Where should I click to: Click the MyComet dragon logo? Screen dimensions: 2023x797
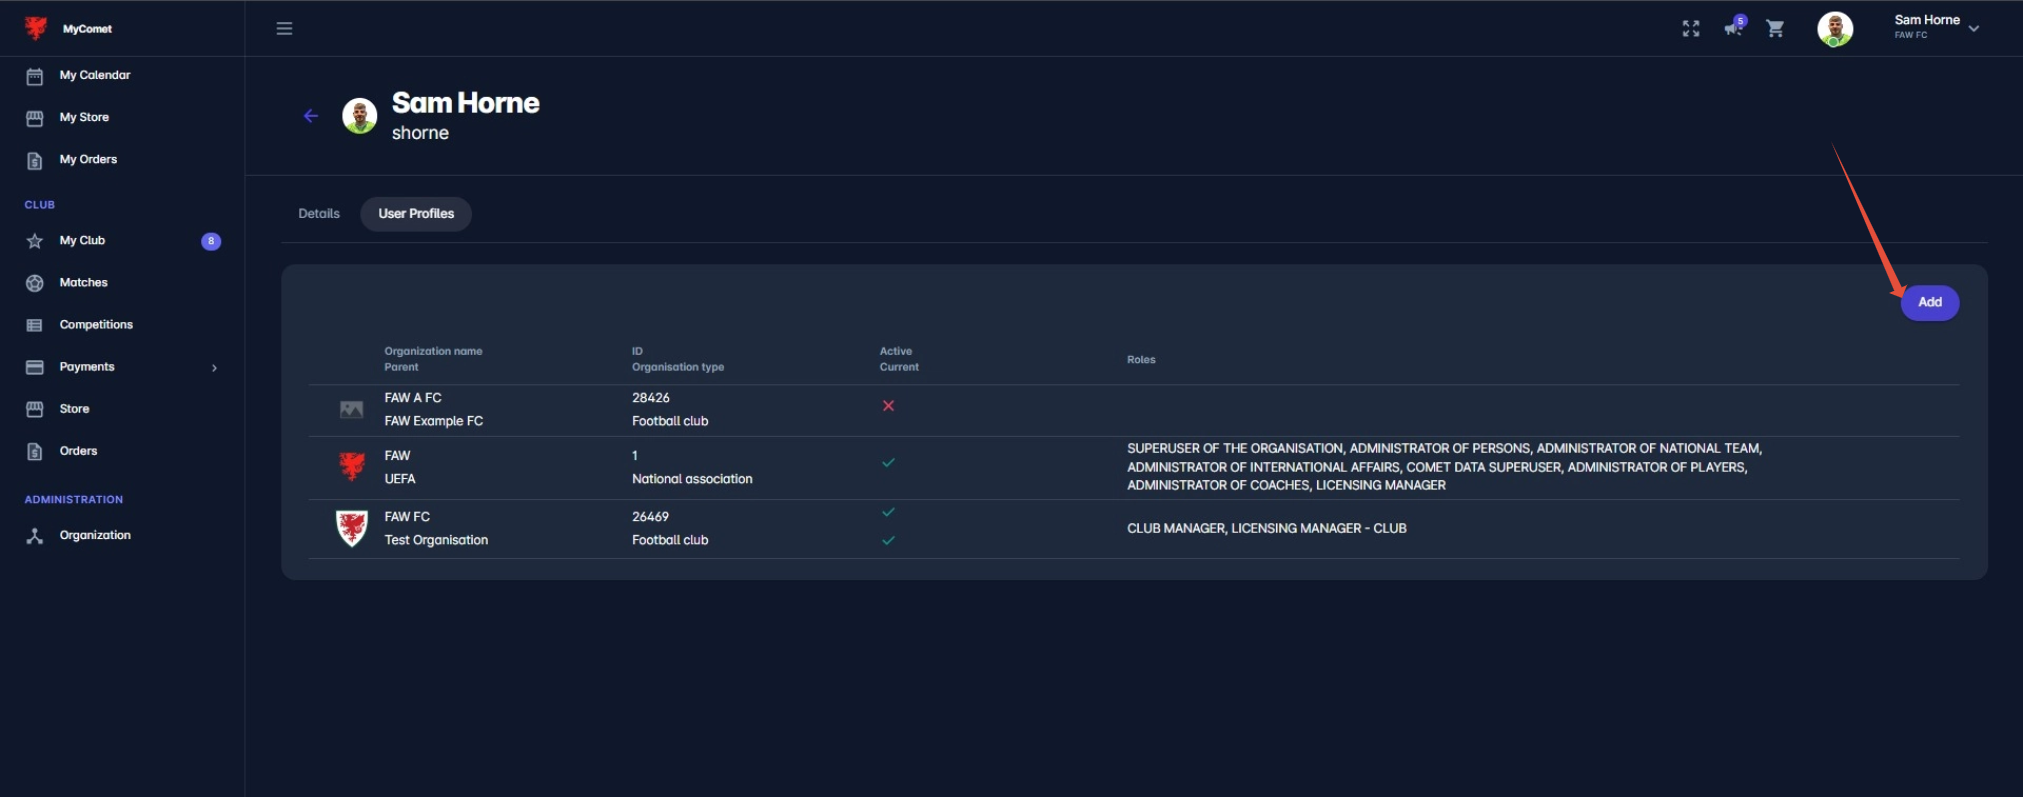(x=36, y=28)
